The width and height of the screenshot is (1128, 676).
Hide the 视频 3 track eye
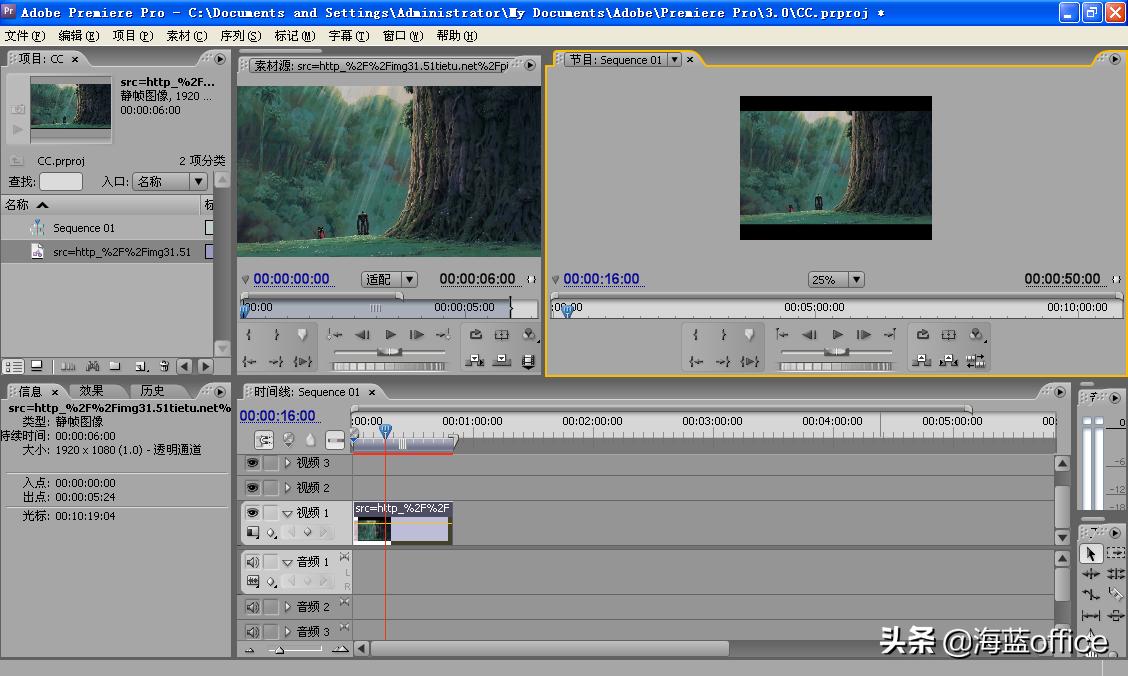point(252,463)
